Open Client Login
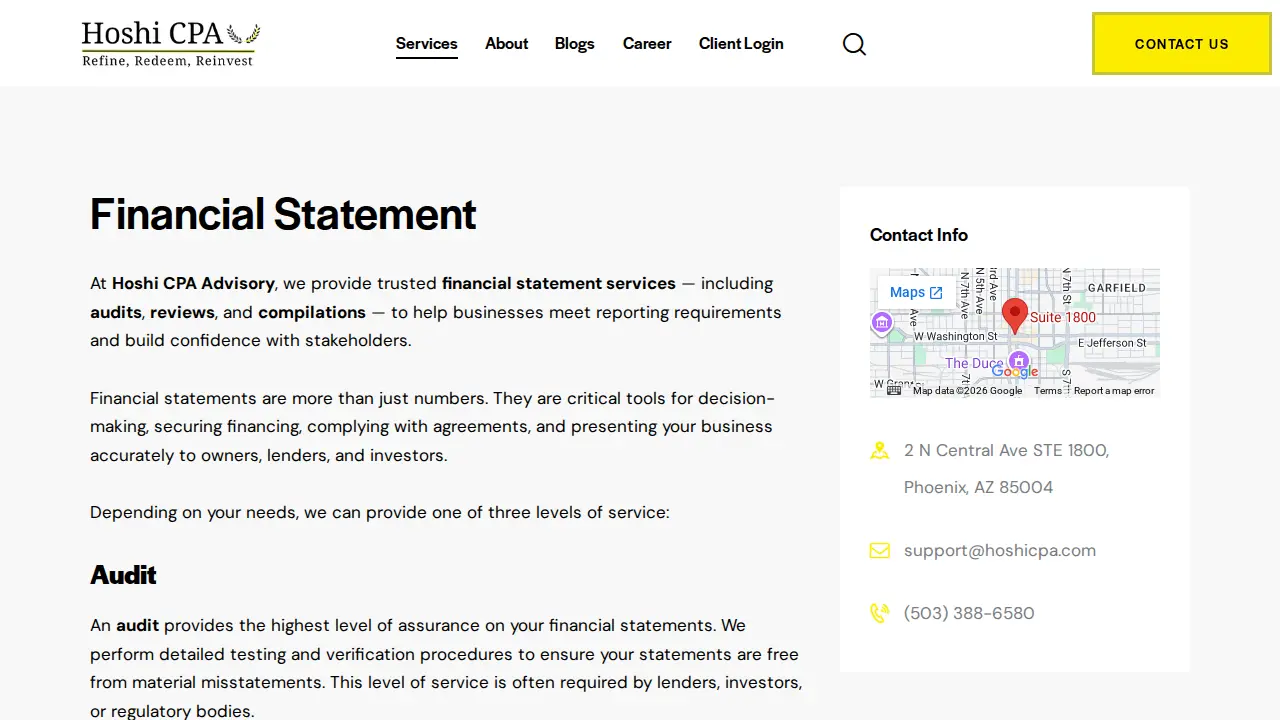The image size is (1280, 720). click(741, 44)
